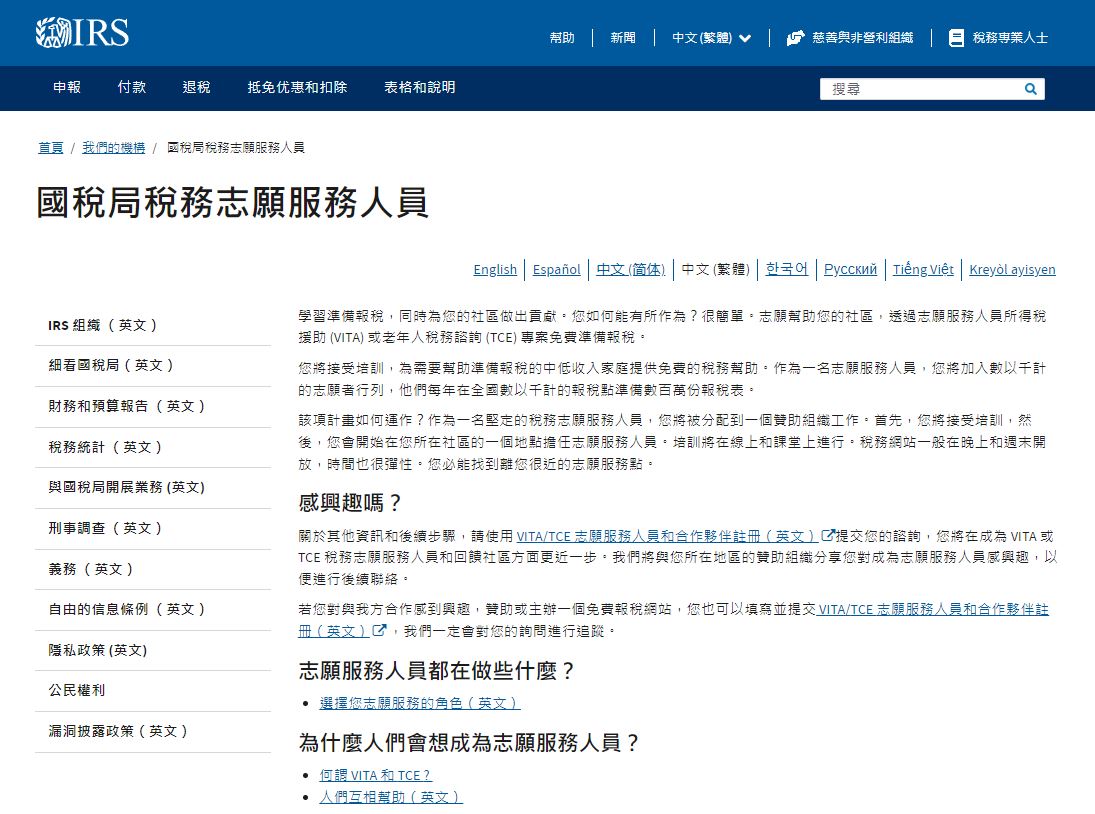
Task: Open the 退稅 menu
Action: tap(196, 87)
